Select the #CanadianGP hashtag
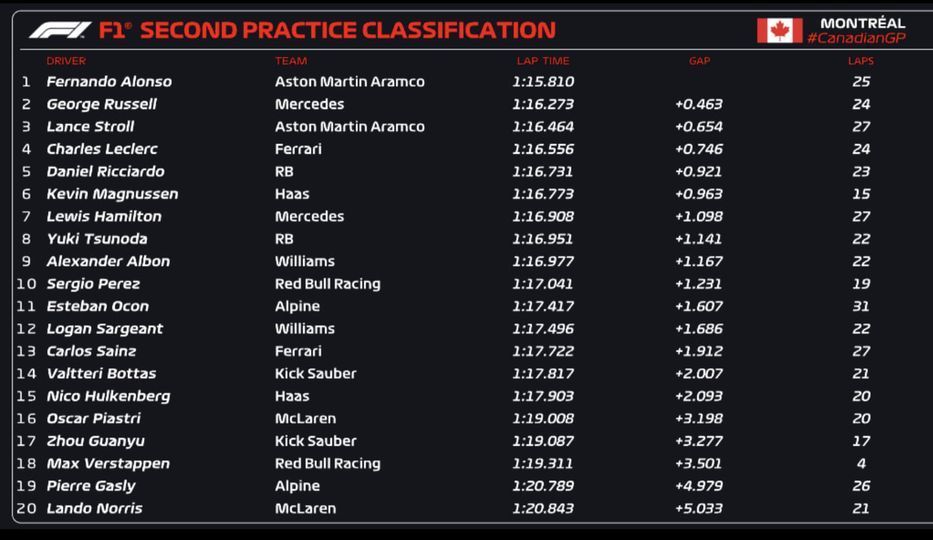This screenshot has height=540, width=933. tap(856, 38)
